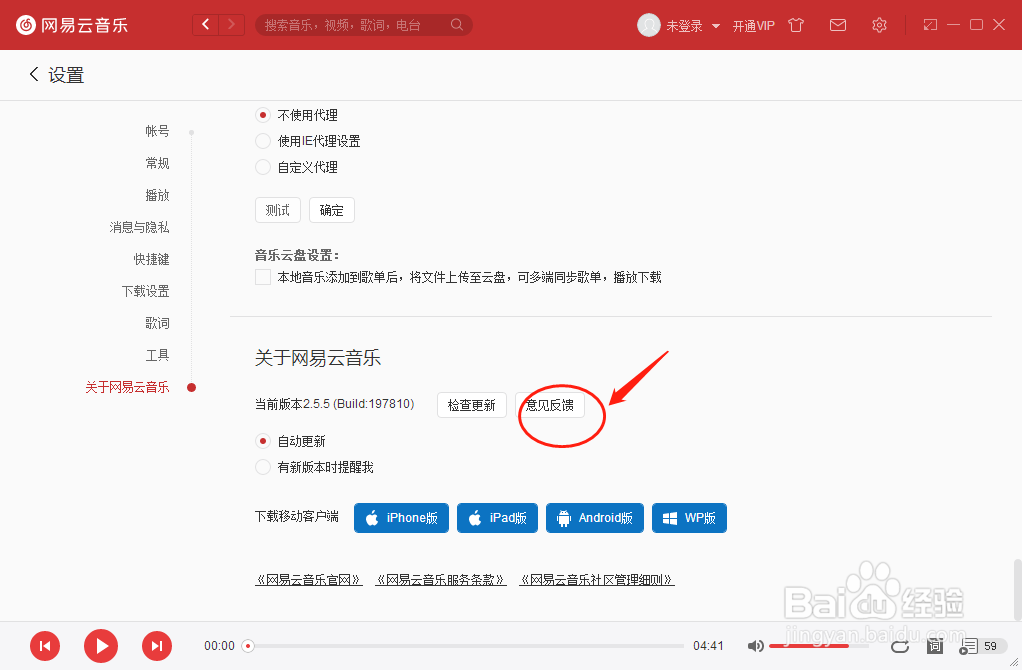
Task: Download the WP版 client
Action: coord(690,518)
